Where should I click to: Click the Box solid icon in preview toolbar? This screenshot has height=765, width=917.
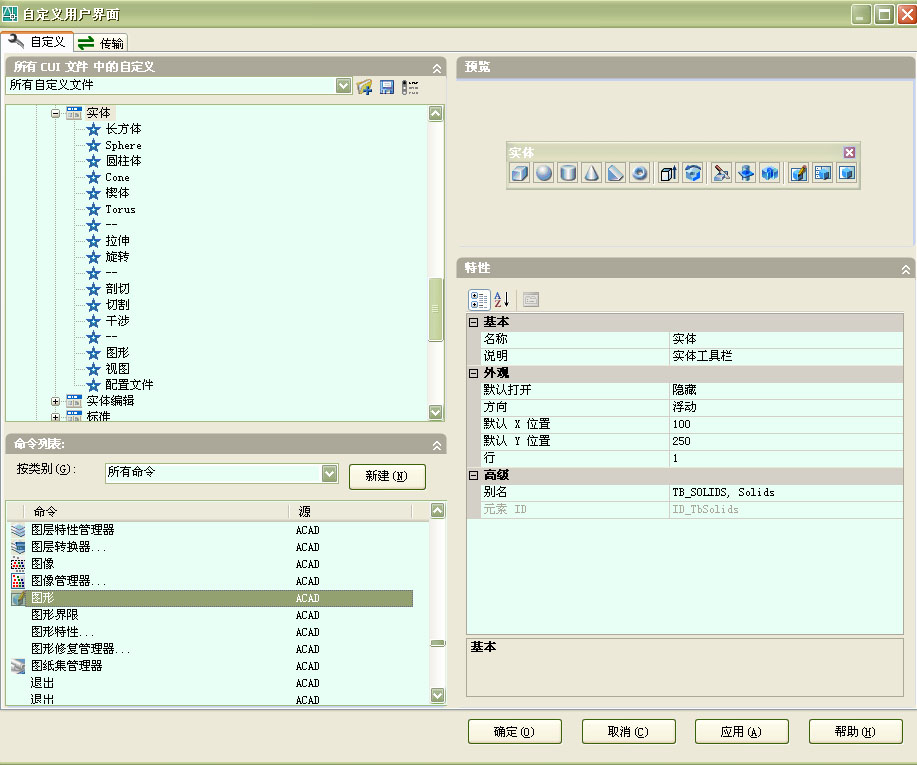519,173
